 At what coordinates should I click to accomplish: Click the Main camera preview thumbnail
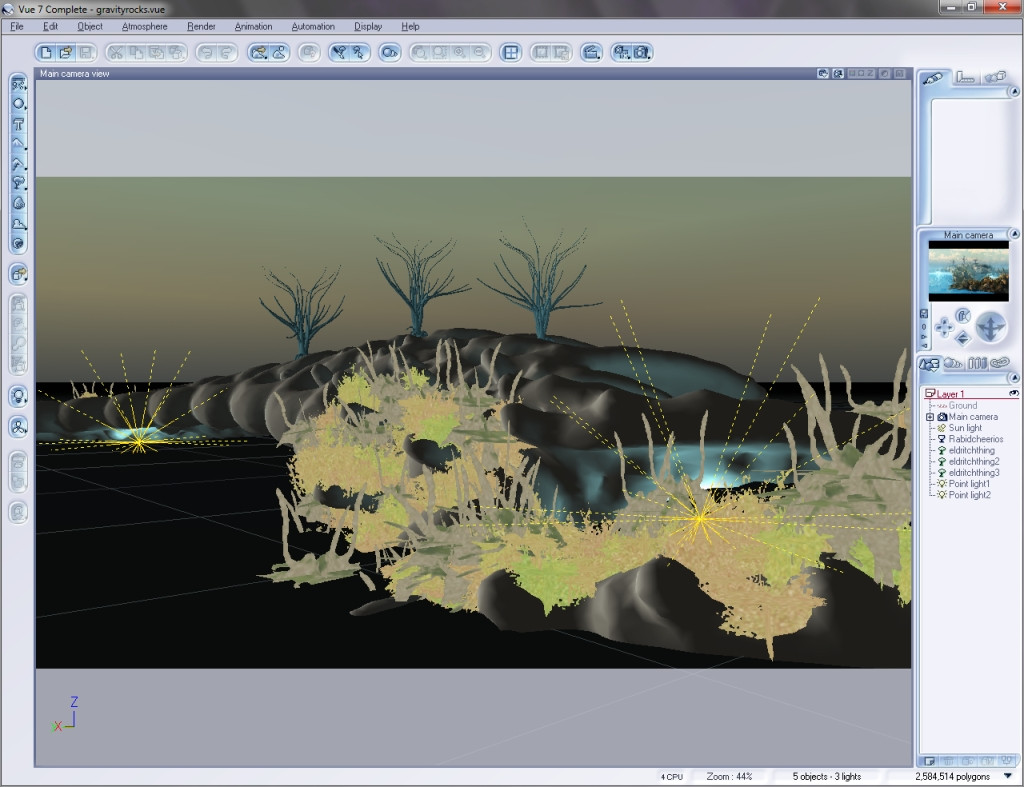click(x=968, y=270)
